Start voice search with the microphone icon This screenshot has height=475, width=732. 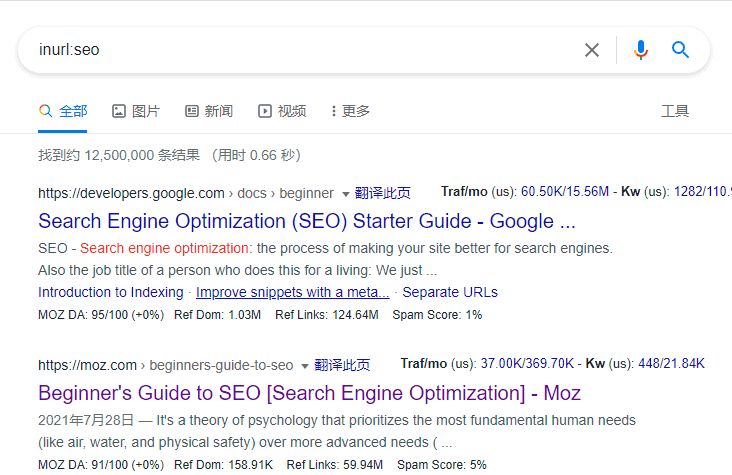pos(641,50)
